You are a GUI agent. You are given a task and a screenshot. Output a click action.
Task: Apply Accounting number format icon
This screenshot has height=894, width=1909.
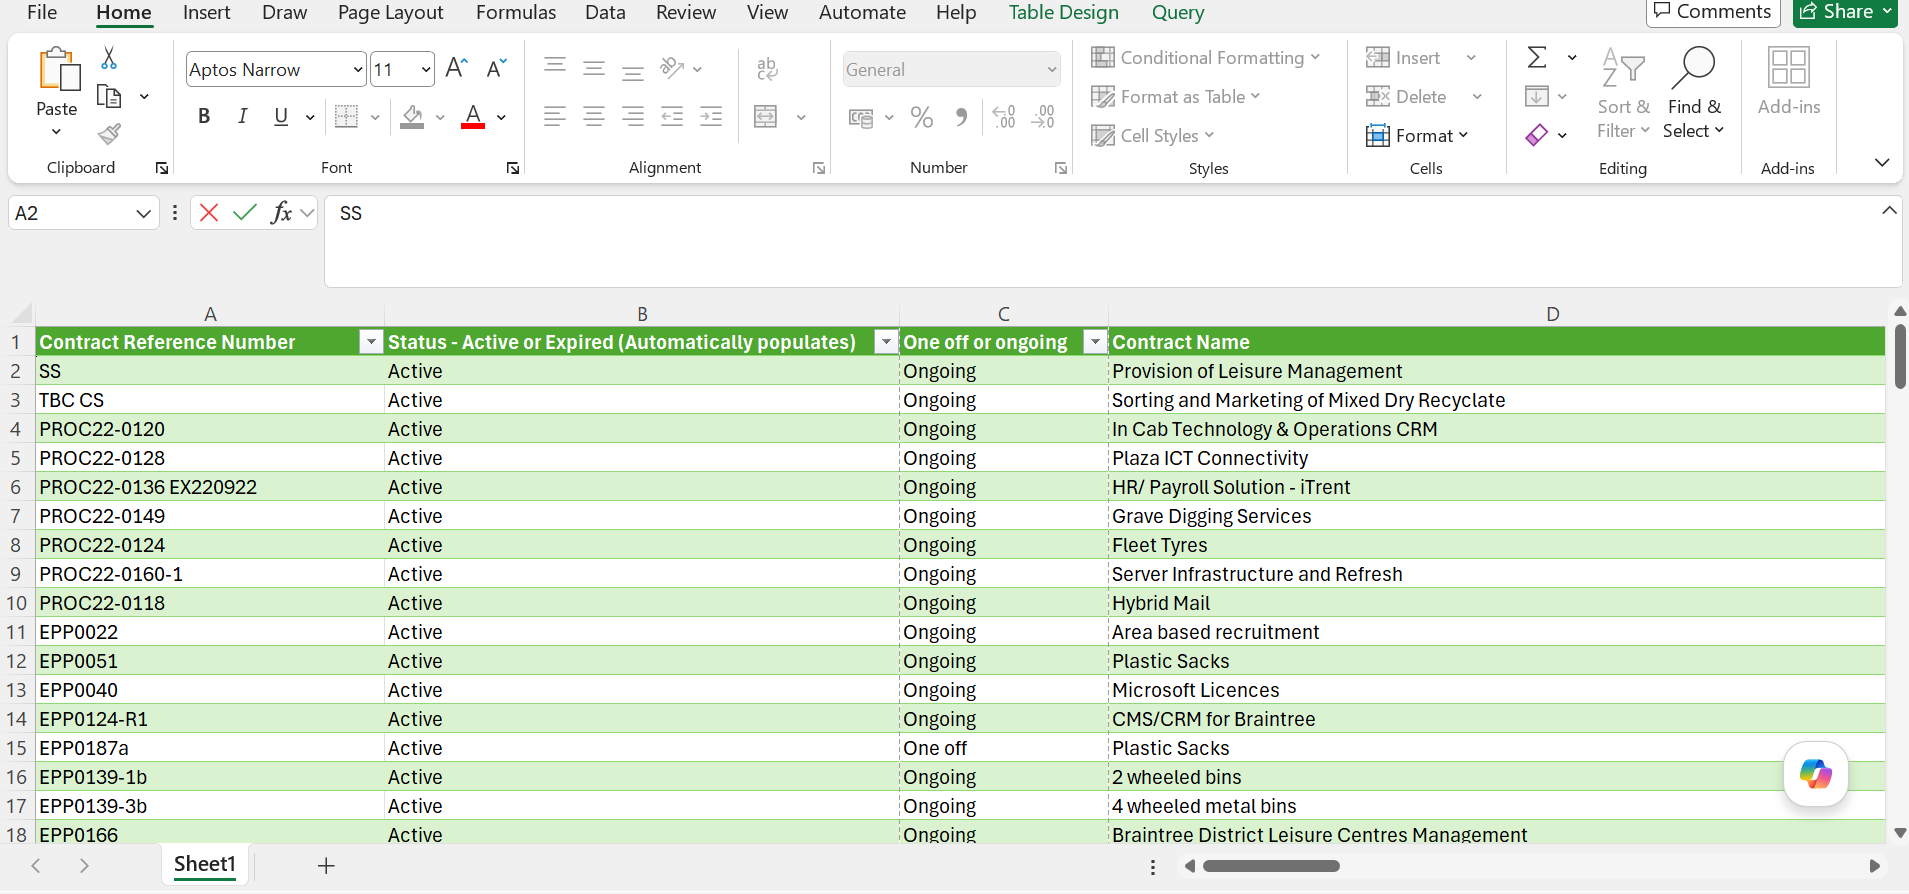tap(861, 118)
